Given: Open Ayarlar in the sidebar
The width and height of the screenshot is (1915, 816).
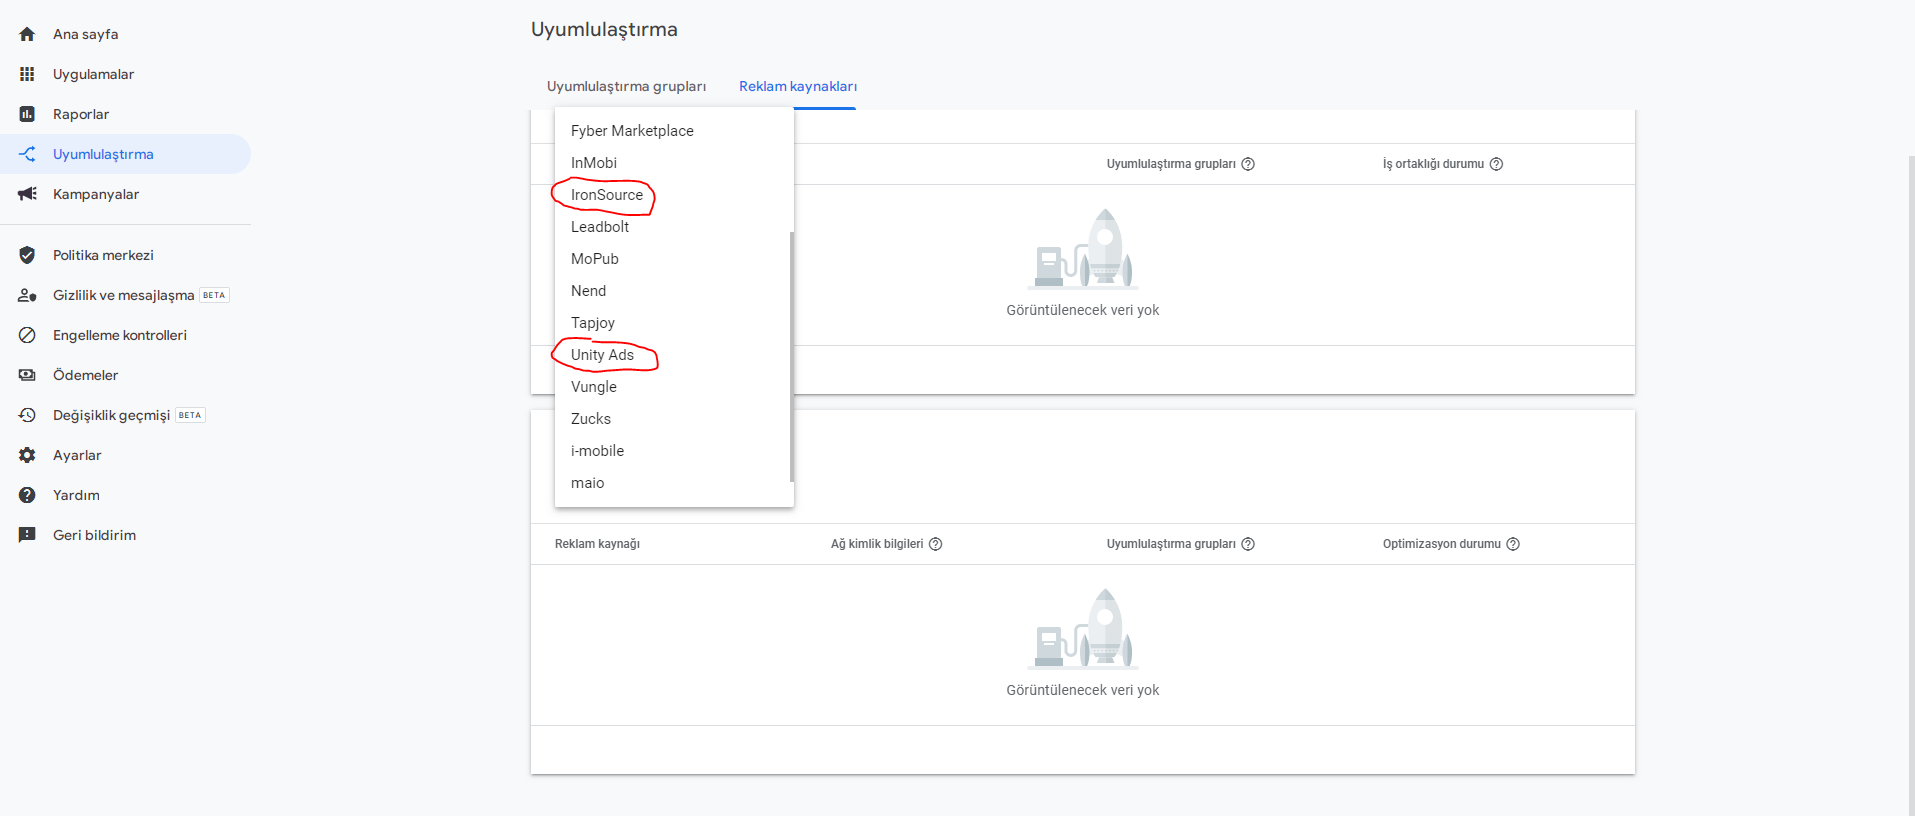Looking at the screenshot, I should coord(125,455).
